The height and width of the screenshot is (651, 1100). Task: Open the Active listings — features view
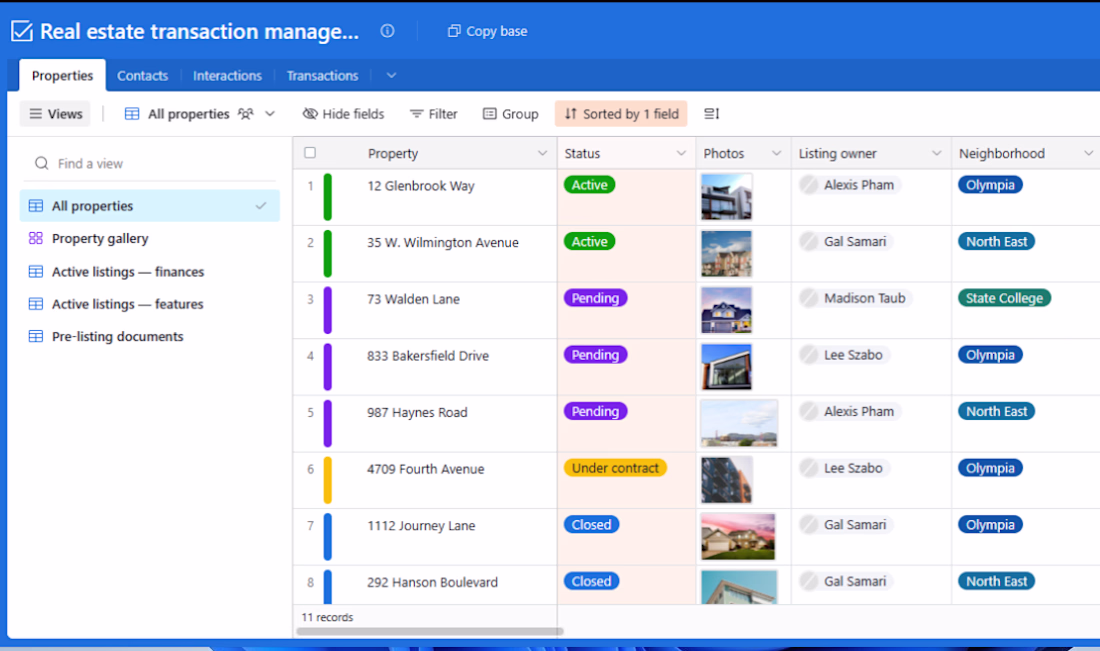[149, 304]
